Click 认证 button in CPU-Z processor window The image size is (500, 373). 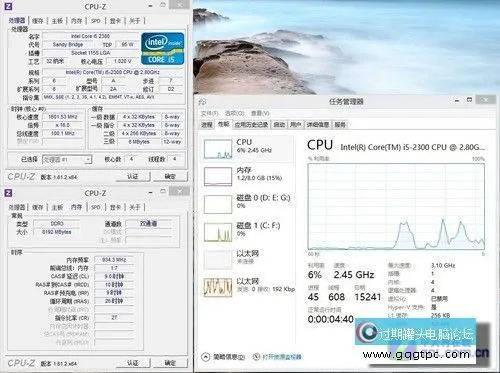click(133, 176)
